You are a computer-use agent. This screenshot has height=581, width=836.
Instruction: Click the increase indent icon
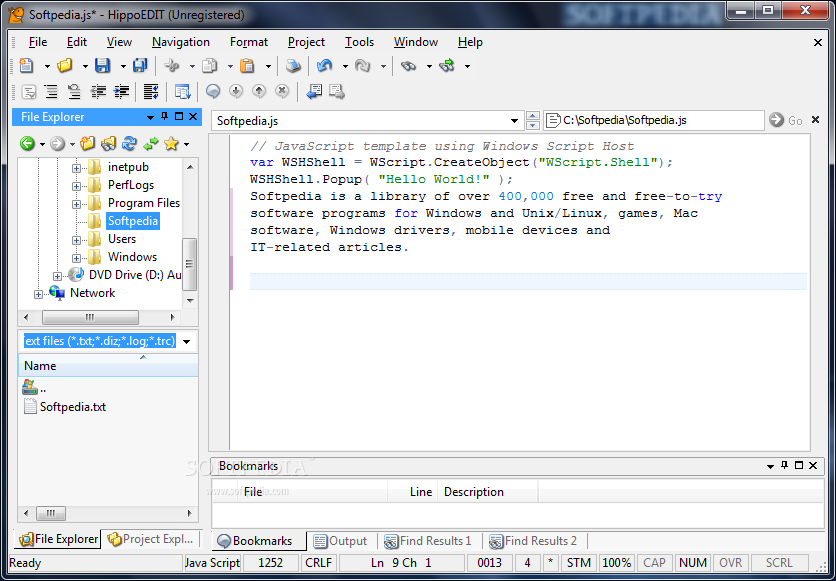point(122,92)
